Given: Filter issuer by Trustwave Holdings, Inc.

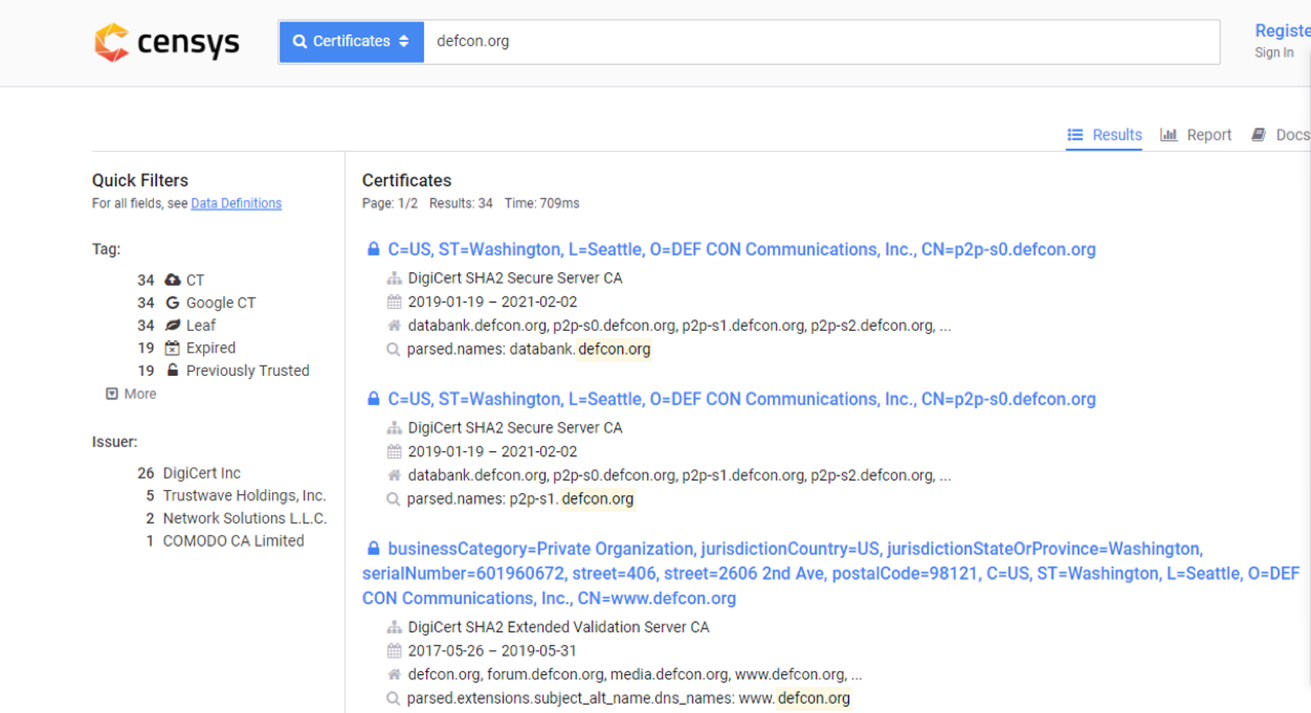Looking at the screenshot, I should tap(244, 496).
